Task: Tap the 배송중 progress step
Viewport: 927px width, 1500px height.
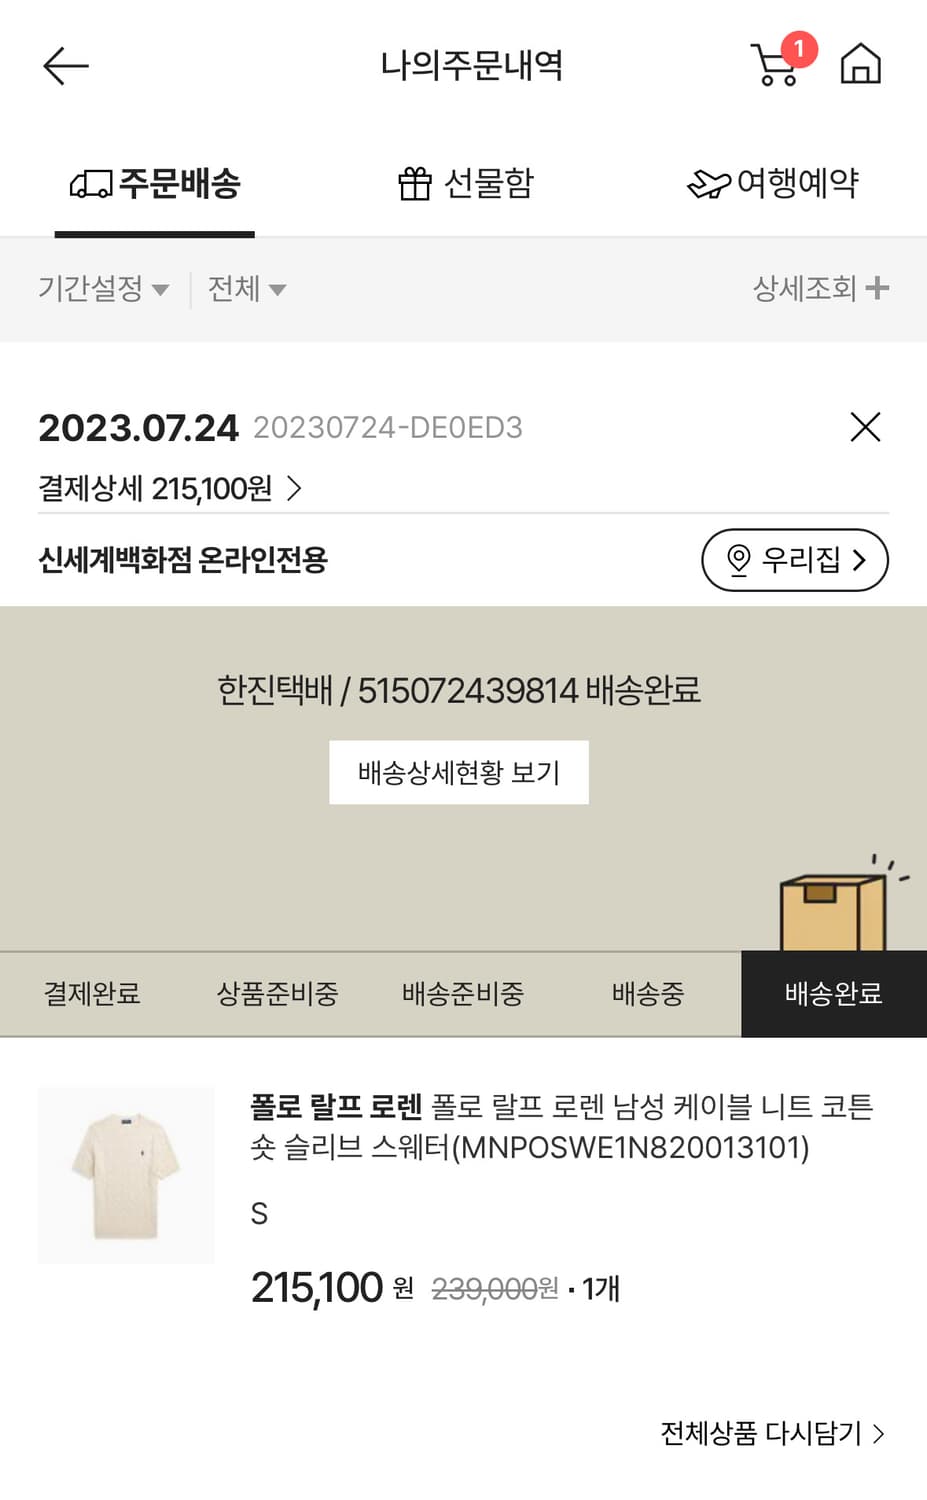Action: click(x=648, y=994)
